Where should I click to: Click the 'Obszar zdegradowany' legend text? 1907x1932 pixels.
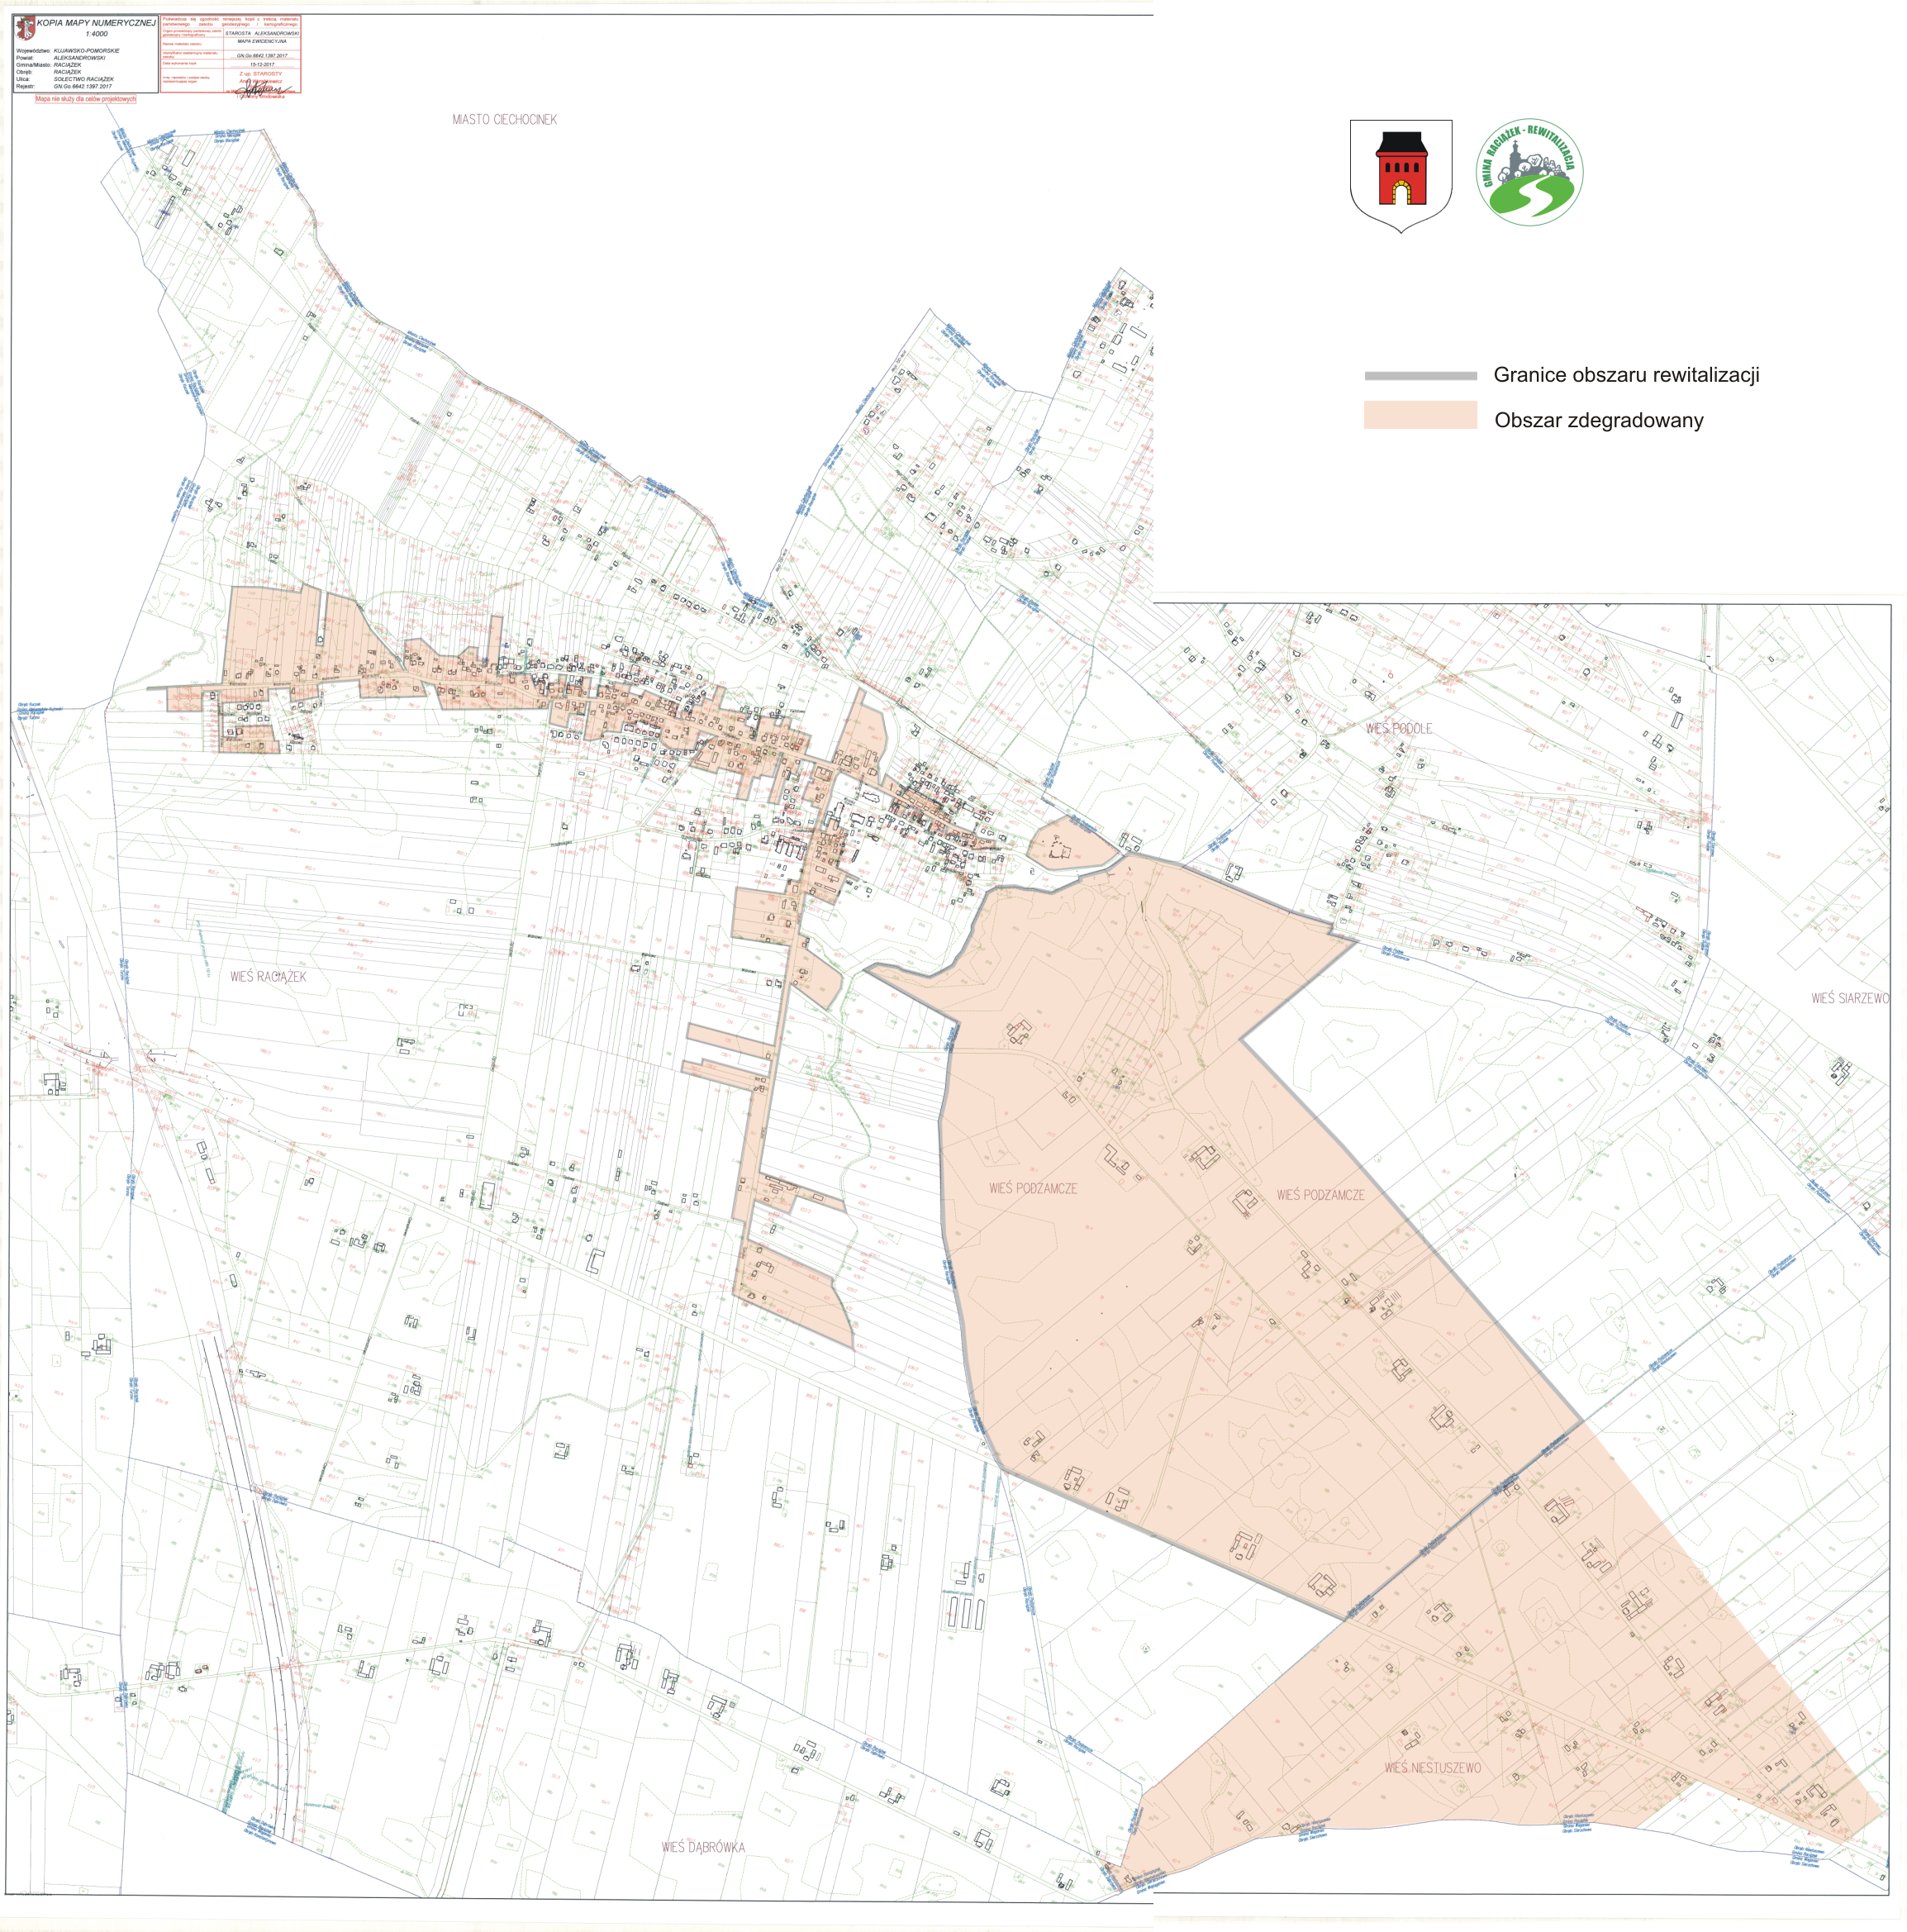[x=1598, y=420]
